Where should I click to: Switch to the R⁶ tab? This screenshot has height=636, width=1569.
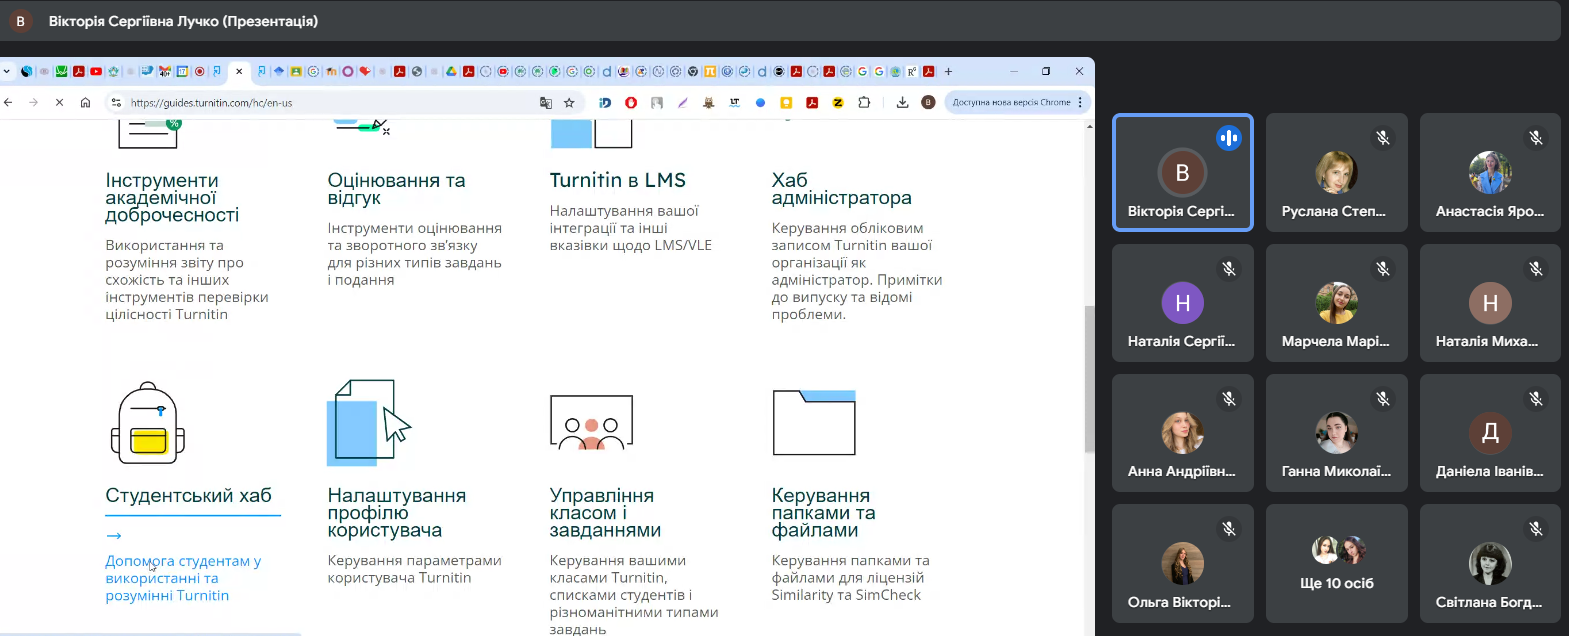pyautogui.click(x=912, y=71)
